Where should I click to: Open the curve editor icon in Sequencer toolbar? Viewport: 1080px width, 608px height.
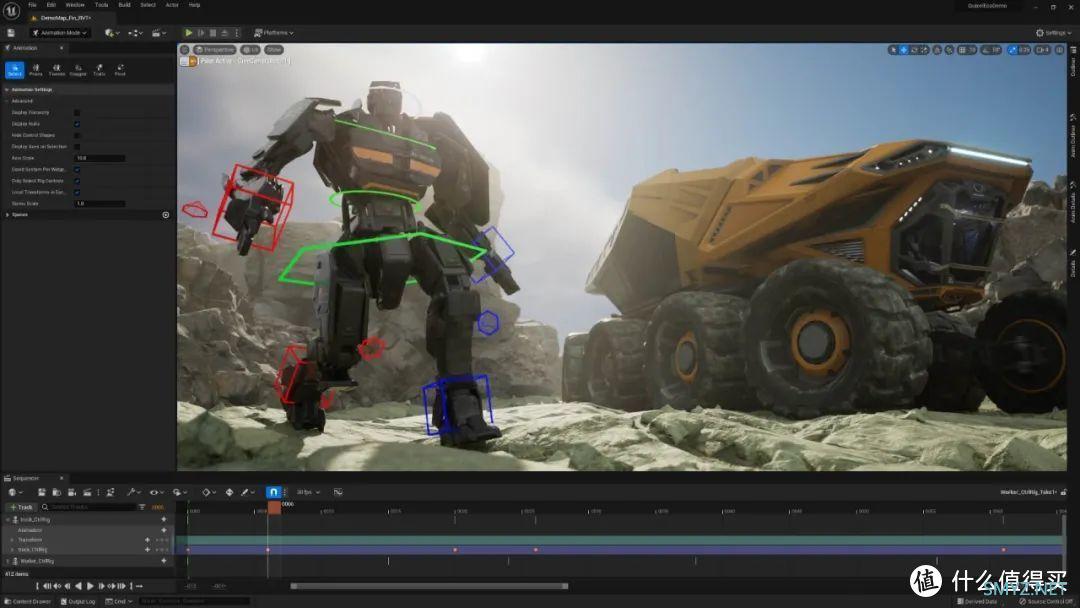tap(338, 492)
